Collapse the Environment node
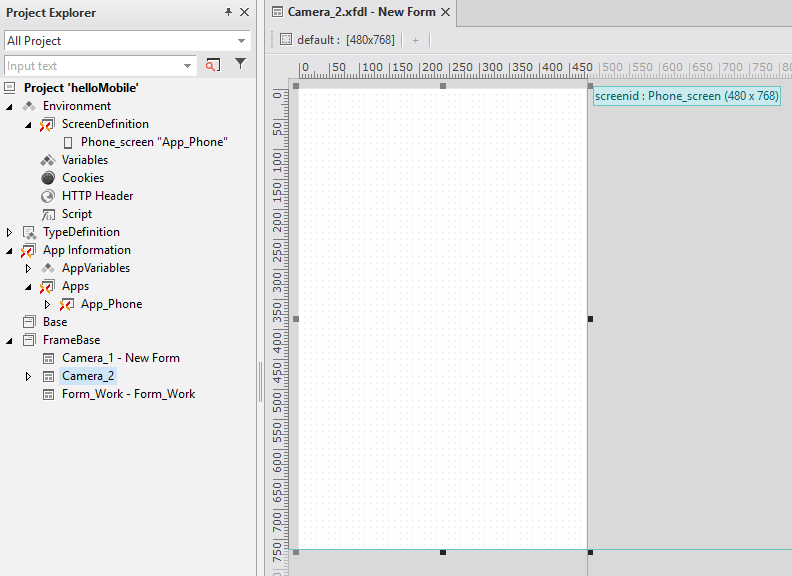This screenshot has width=792, height=576. point(9,107)
